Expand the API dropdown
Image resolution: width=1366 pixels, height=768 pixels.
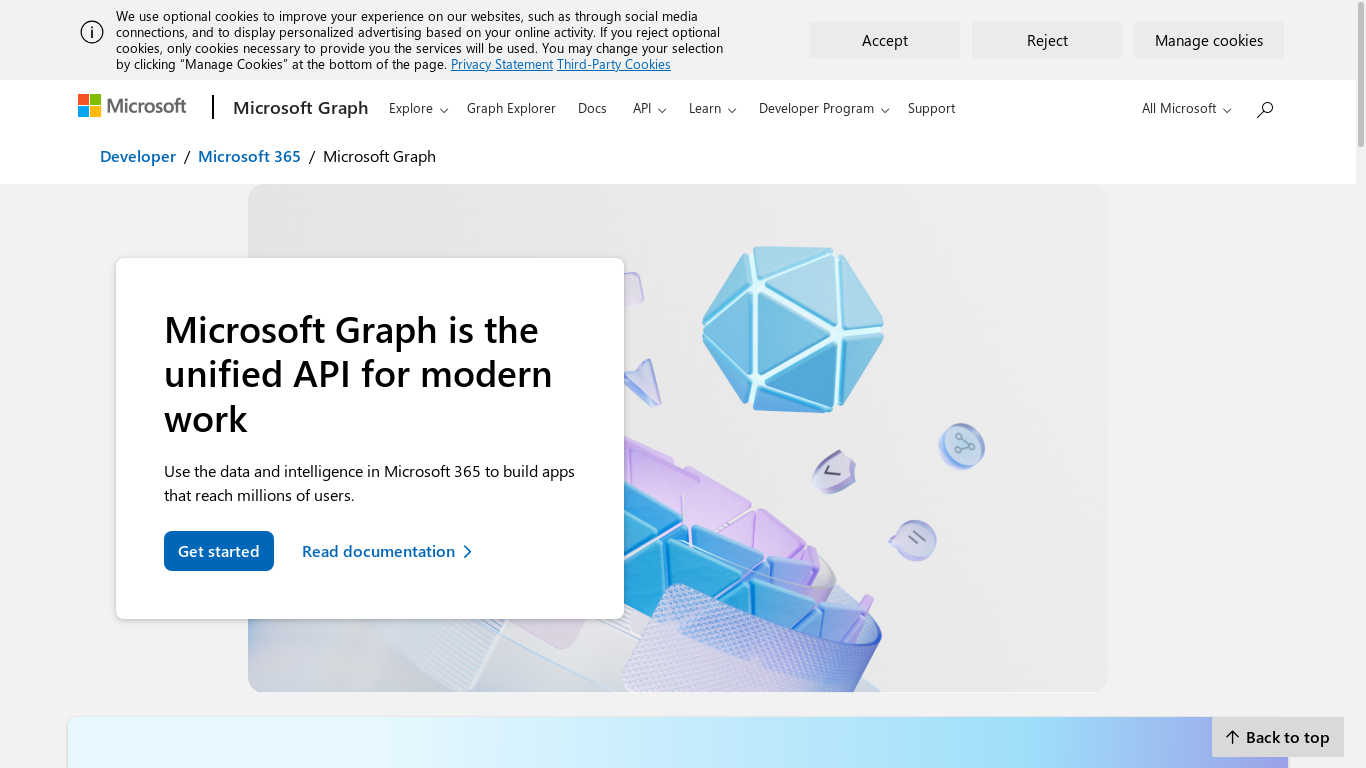click(x=649, y=108)
